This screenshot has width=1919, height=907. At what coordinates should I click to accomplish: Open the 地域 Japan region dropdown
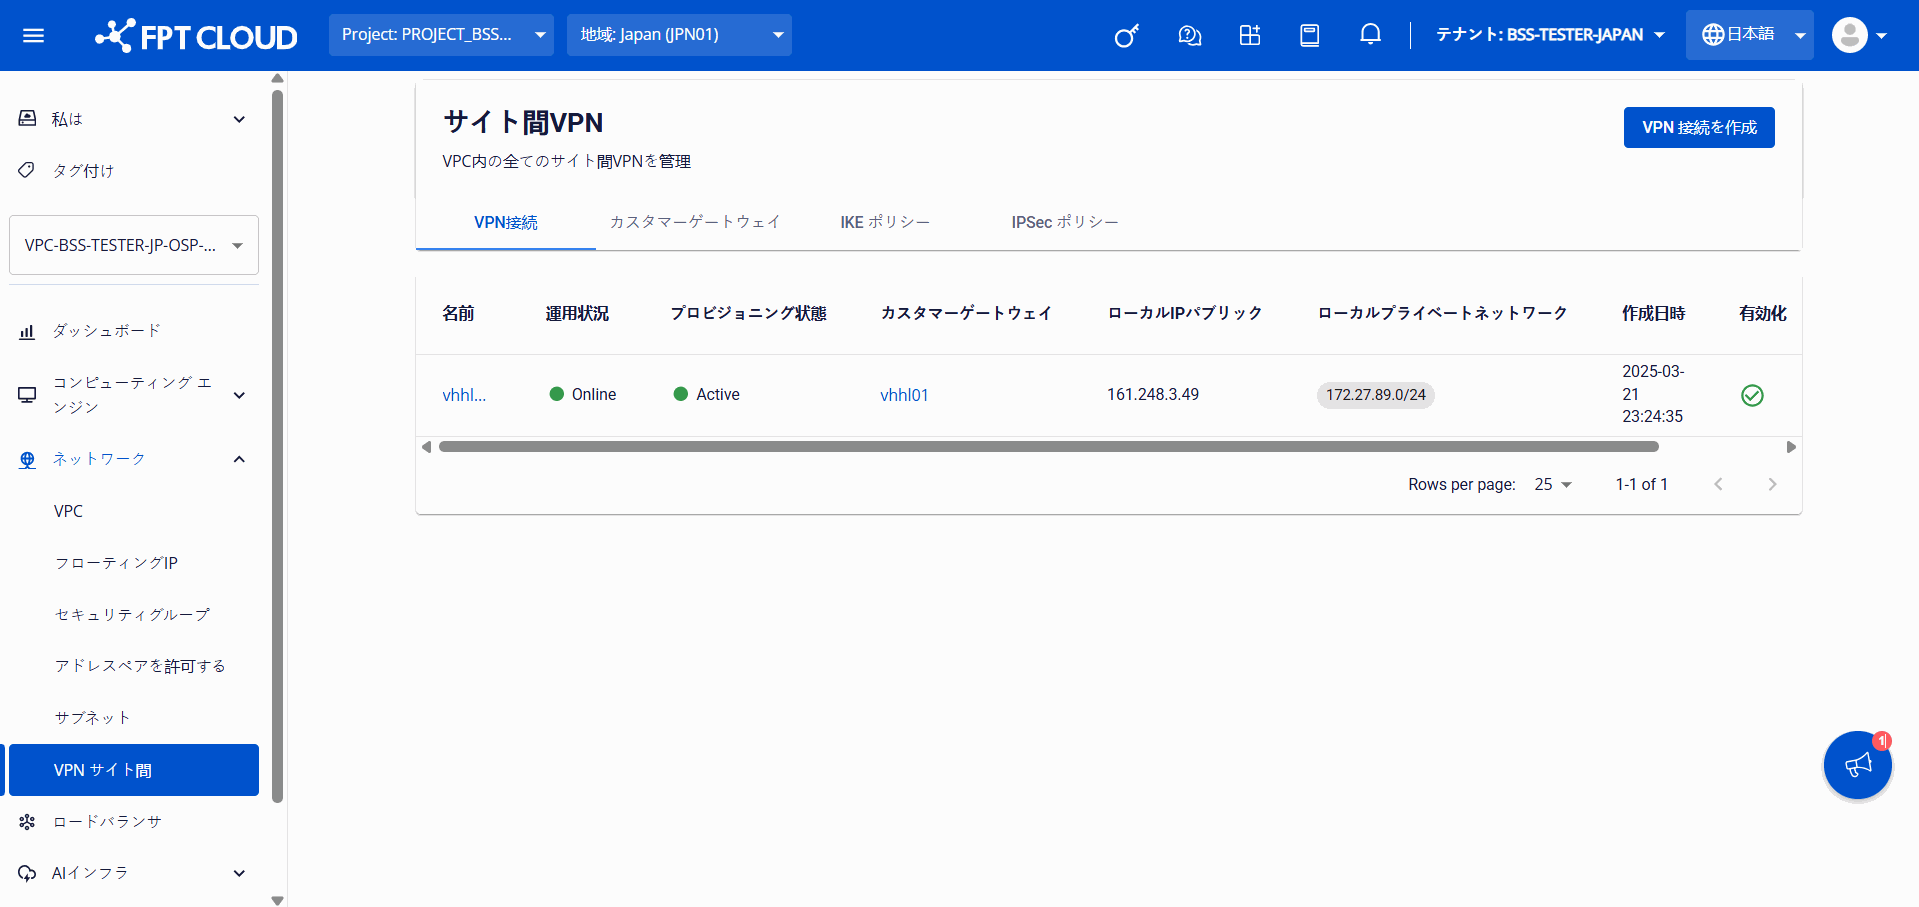679,35
